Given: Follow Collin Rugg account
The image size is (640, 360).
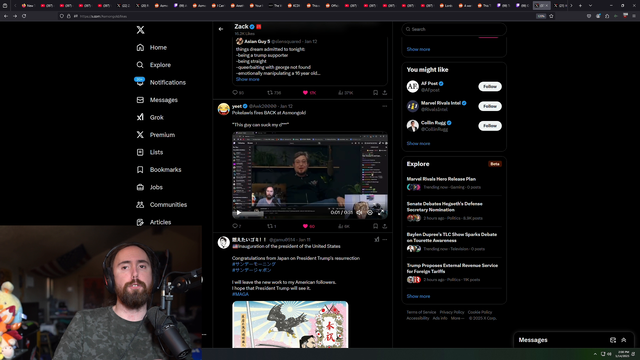Looking at the screenshot, I should coord(490,126).
